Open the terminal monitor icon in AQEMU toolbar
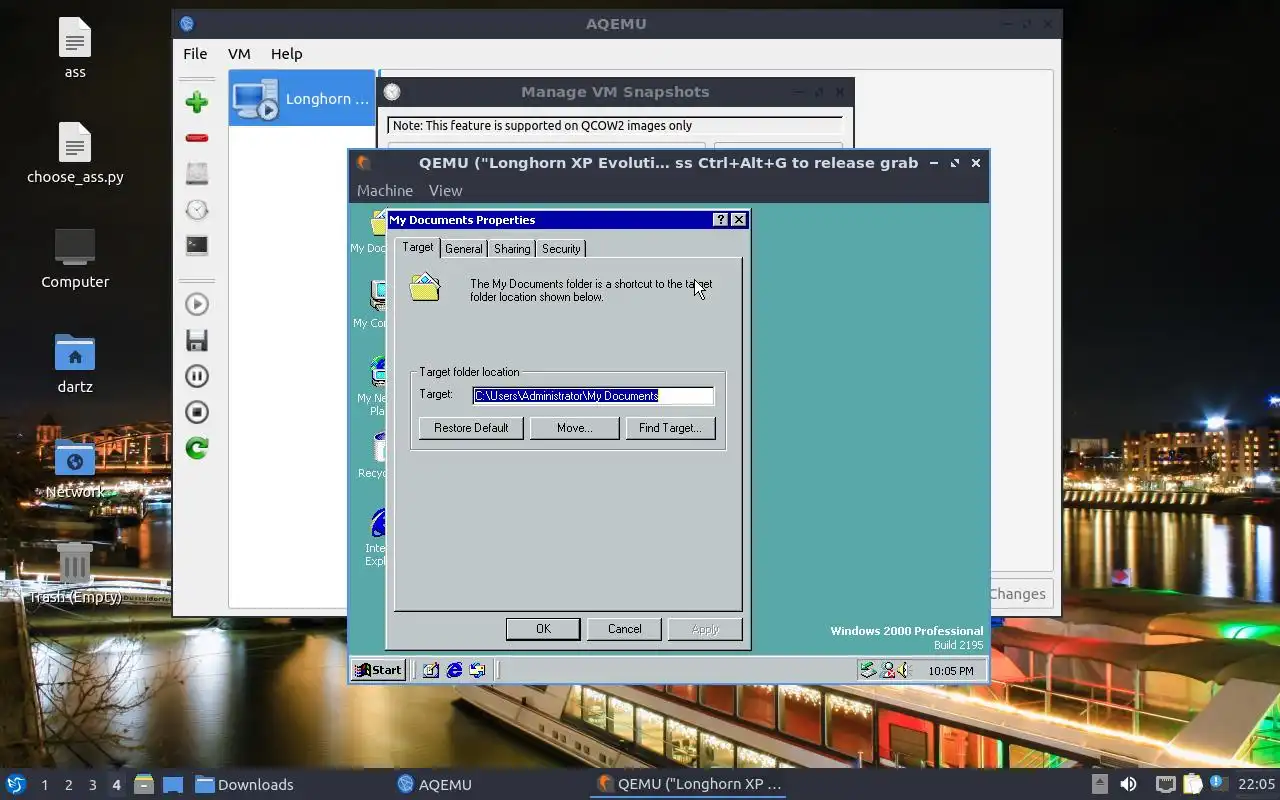 (197, 245)
